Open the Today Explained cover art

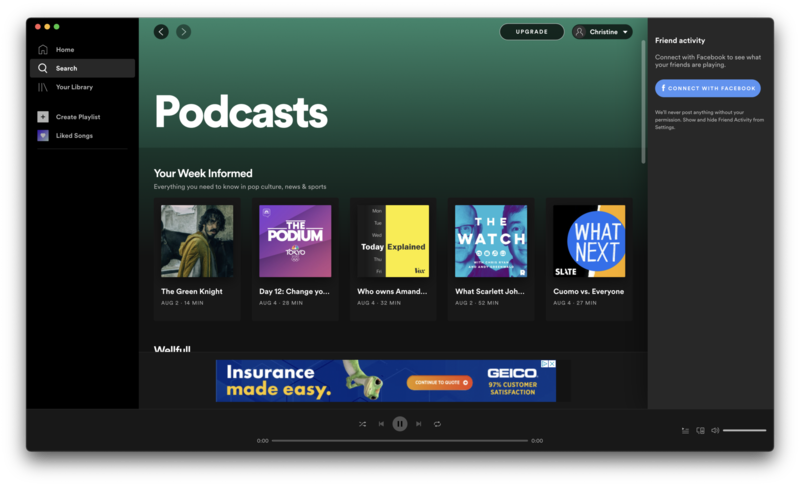393,241
